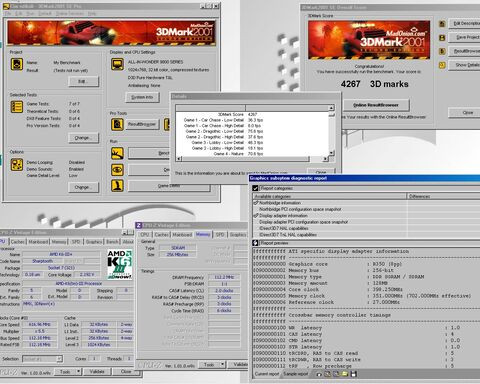The image size is (480, 384).
Task: Switch to Current report tab
Action: pos(267,374)
